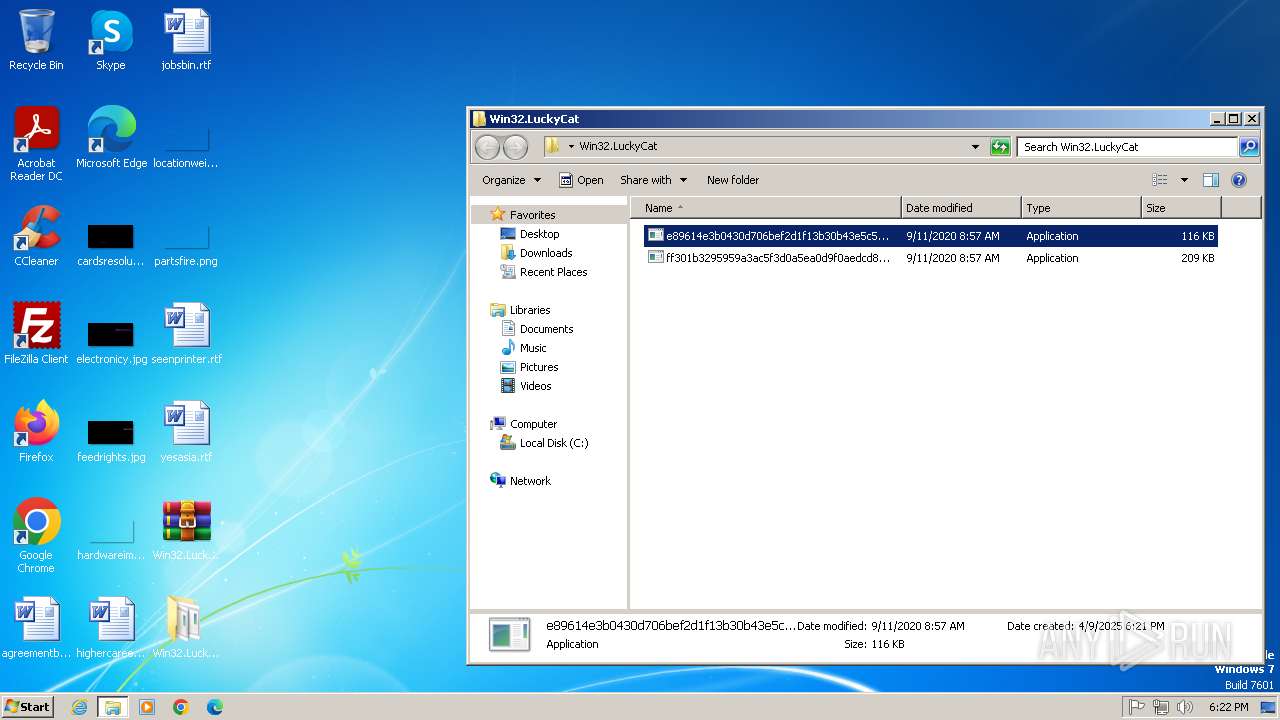This screenshot has width=1280, height=720.
Task: Select the agreement document icon on desktop
Action: [36, 627]
